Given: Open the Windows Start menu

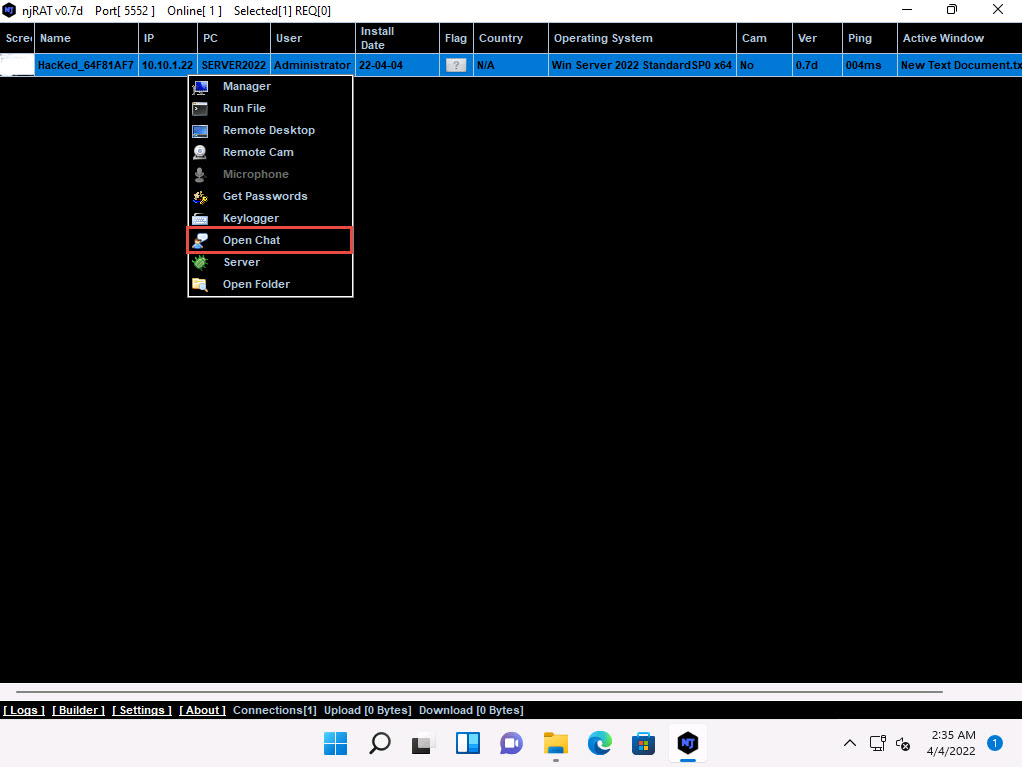Looking at the screenshot, I should (x=335, y=743).
